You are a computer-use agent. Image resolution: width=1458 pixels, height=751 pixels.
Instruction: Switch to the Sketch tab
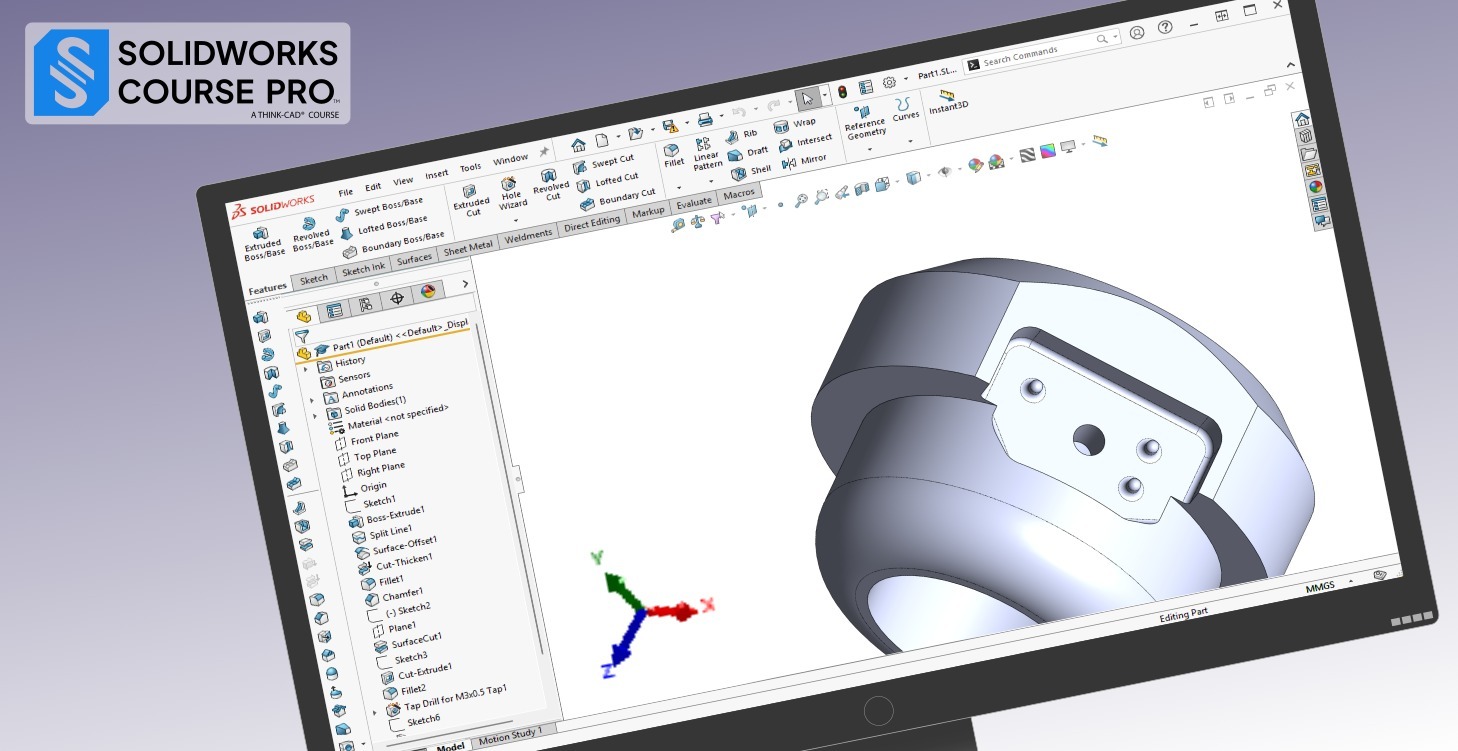pos(314,279)
